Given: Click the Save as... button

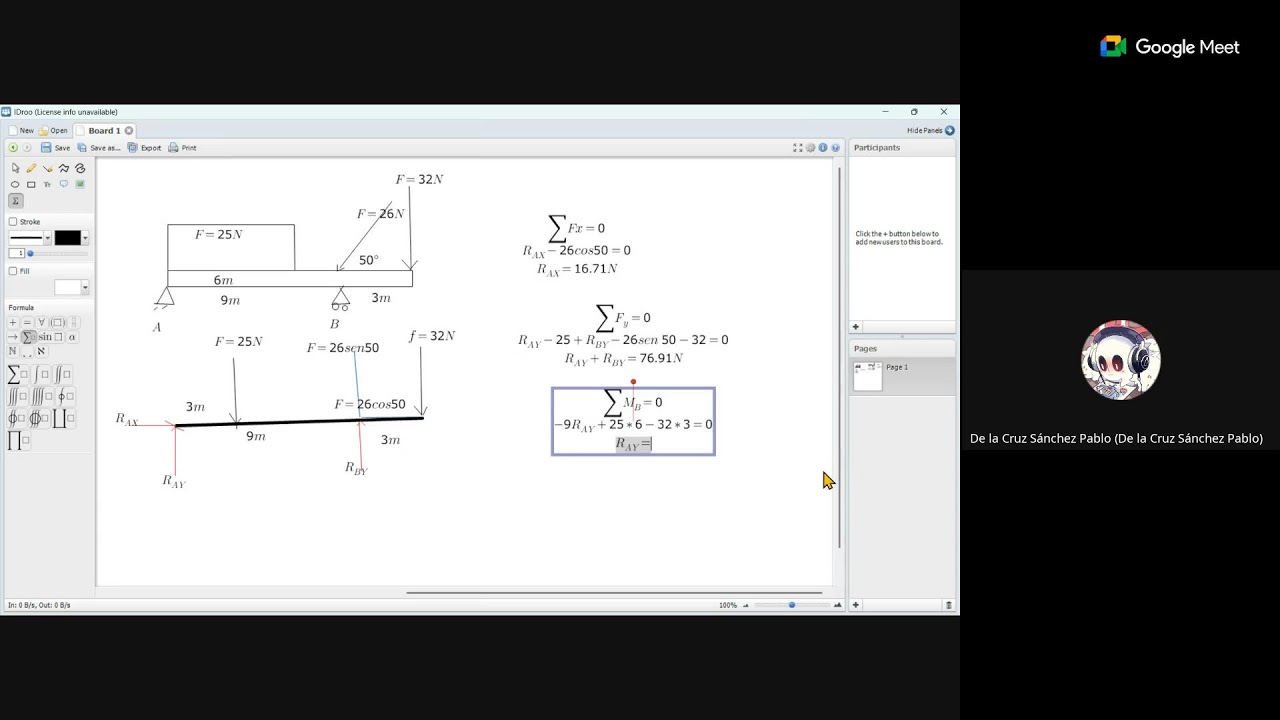Looking at the screenshot, I should pyautogui.click(x=99, y=147).
